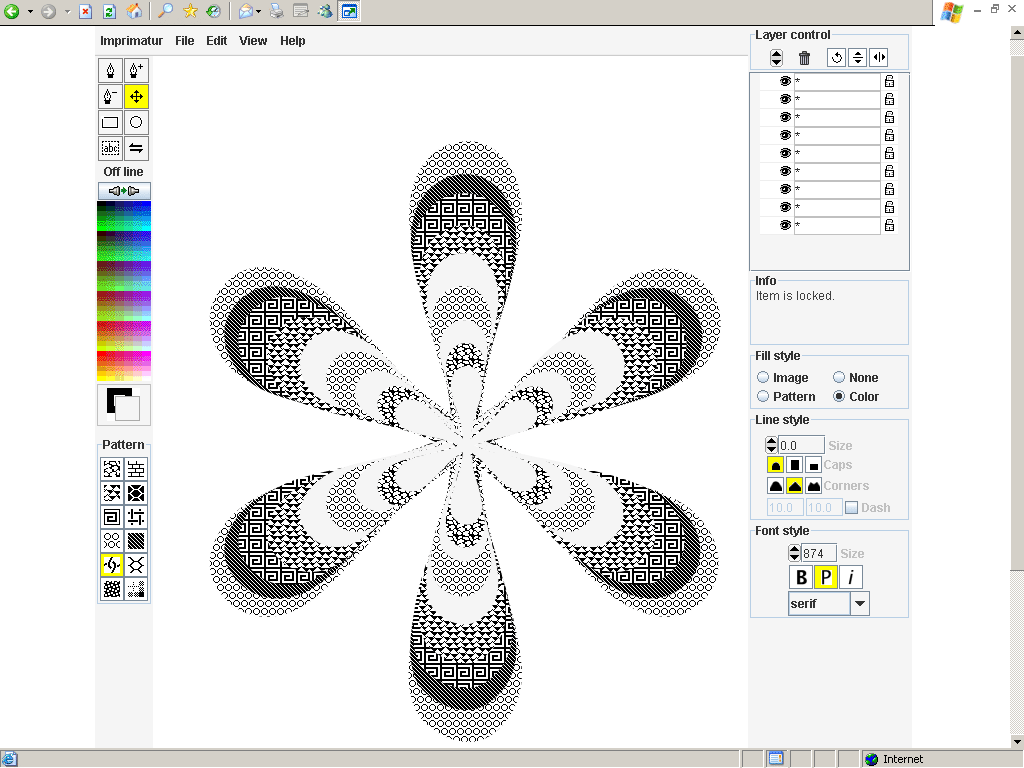The width and height of the screenshot is (1024, 768).
Task: Select the square line cap style
Action: (795, 465)
